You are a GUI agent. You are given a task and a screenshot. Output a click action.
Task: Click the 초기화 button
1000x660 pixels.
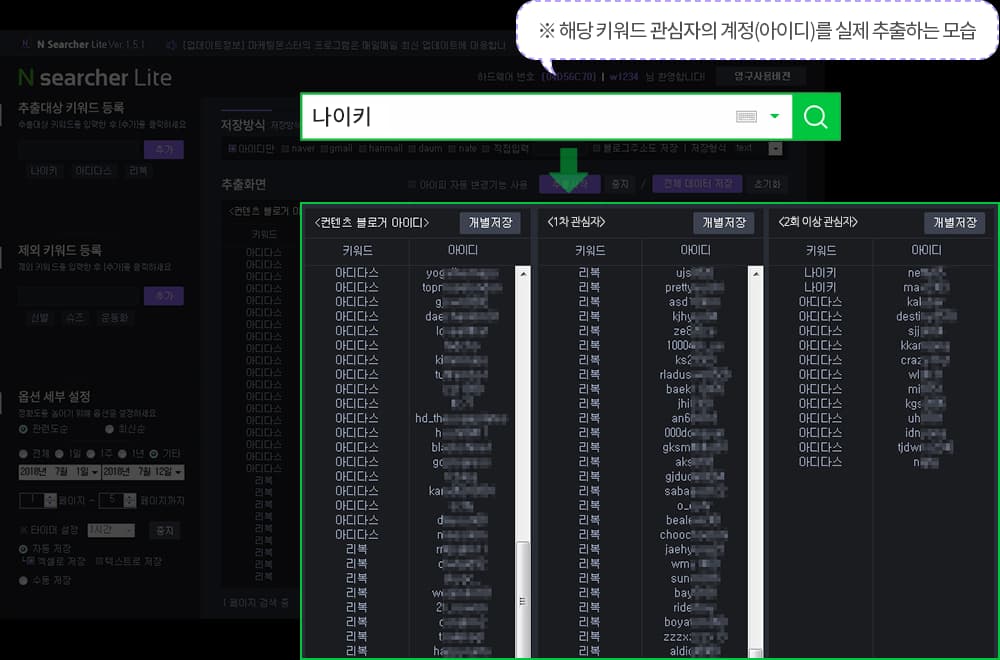[x=767, y=184]
